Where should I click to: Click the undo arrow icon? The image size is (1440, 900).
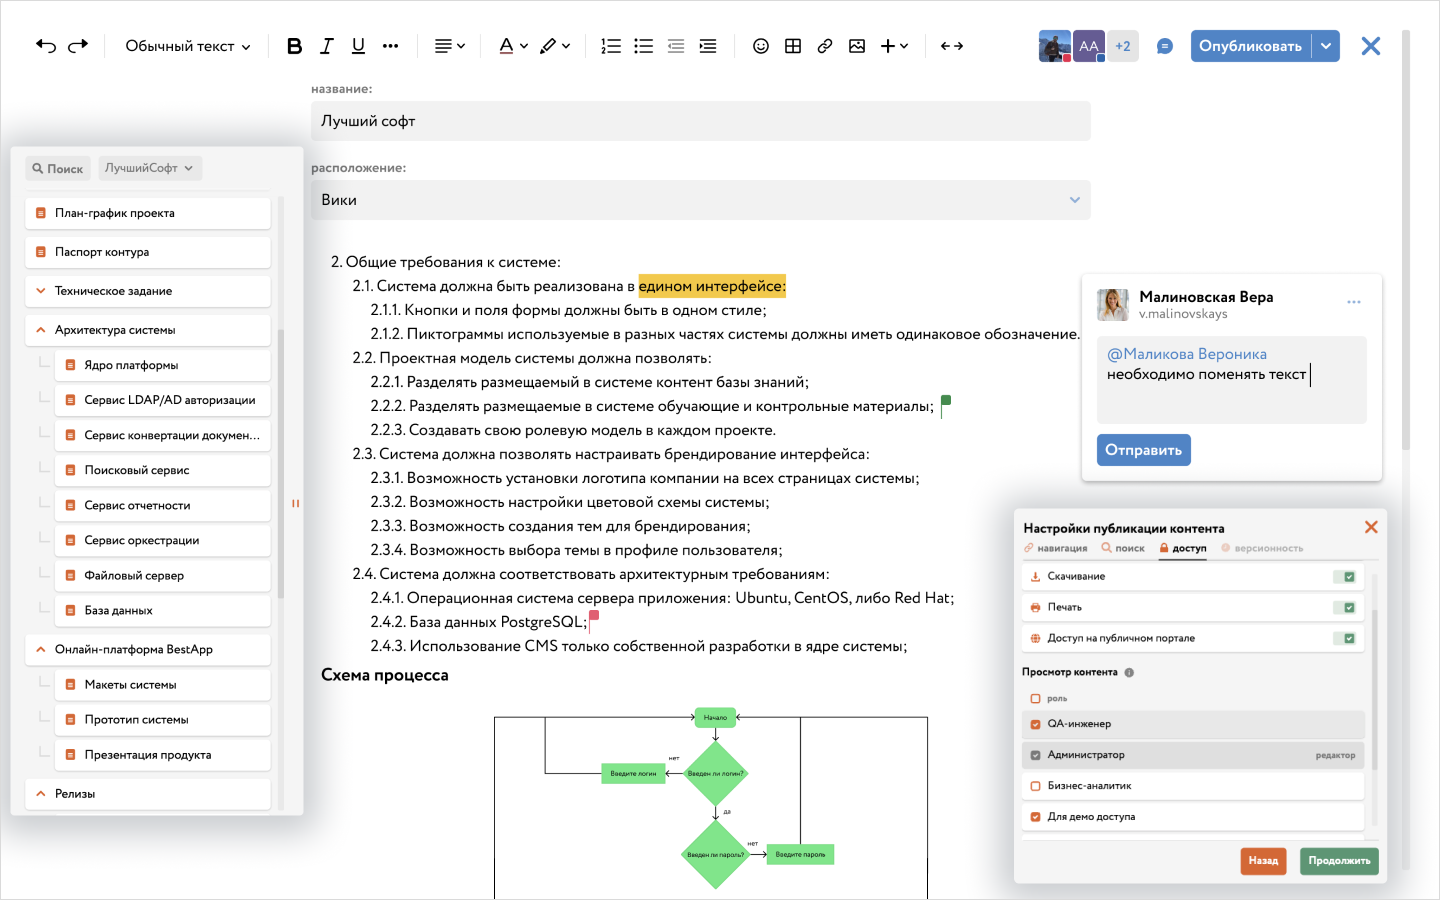coord(46,46)
